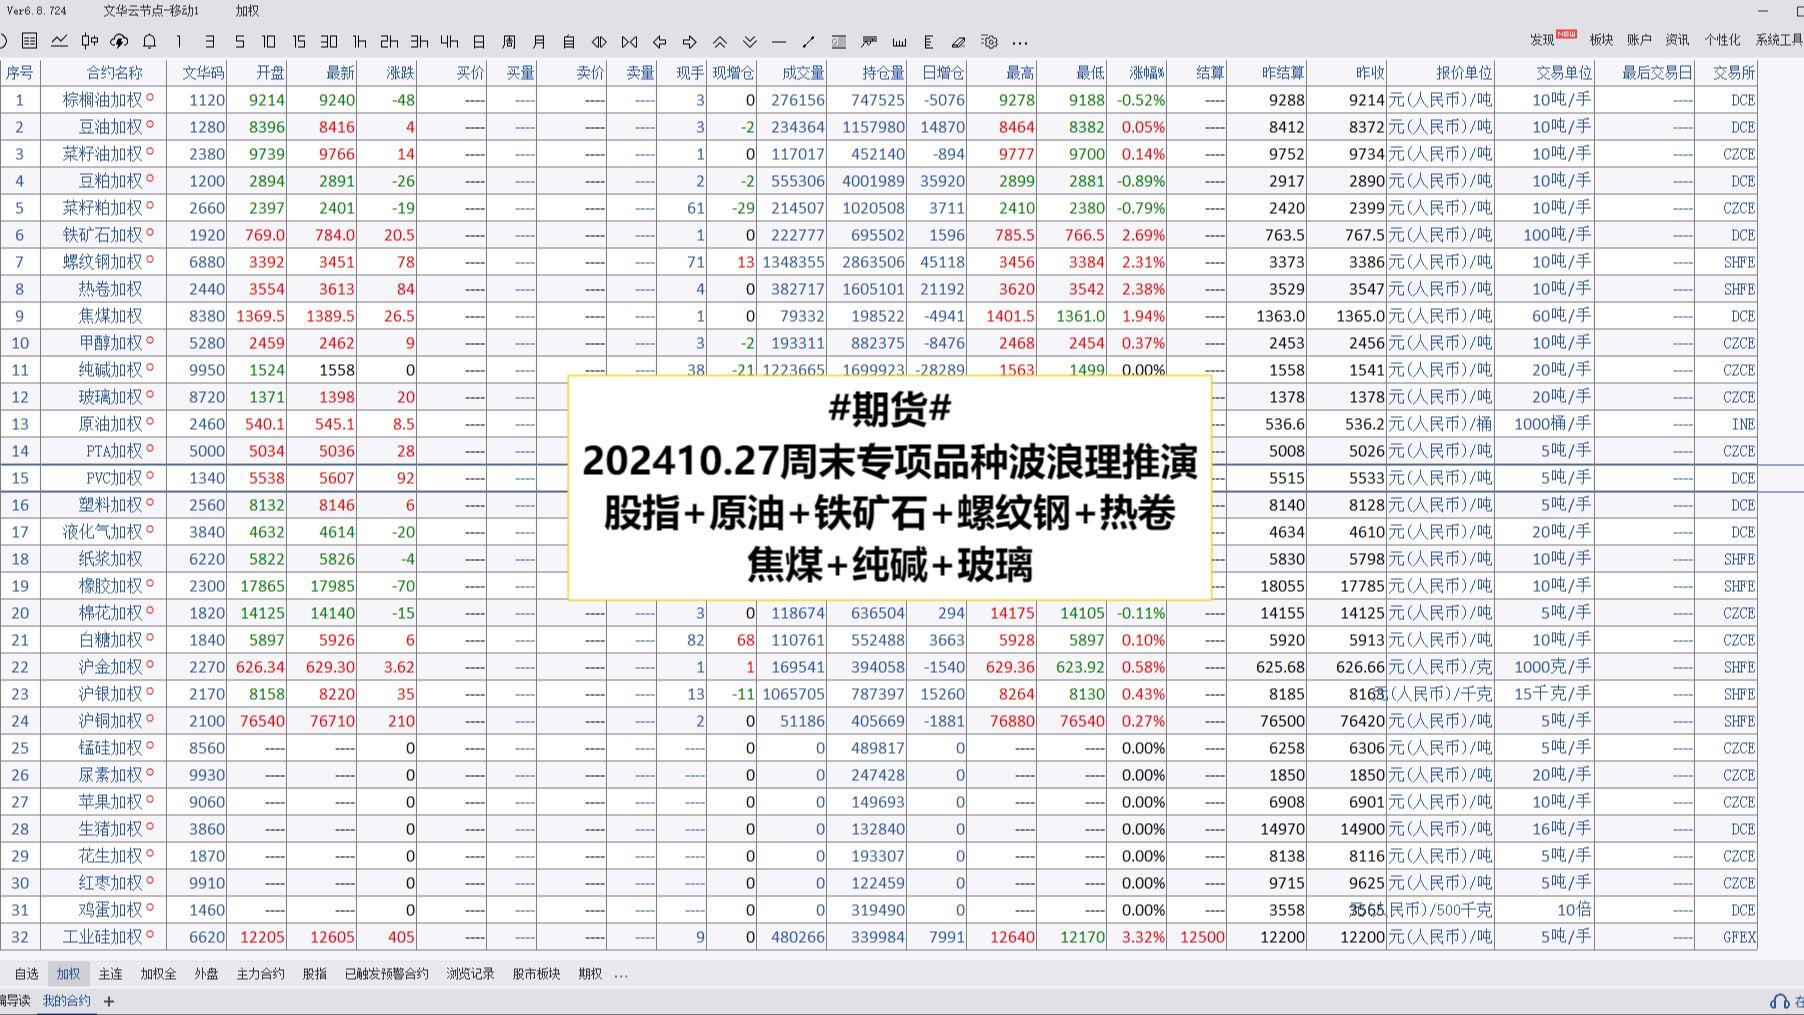Sort by the 成交量 column header

(803, 72)
